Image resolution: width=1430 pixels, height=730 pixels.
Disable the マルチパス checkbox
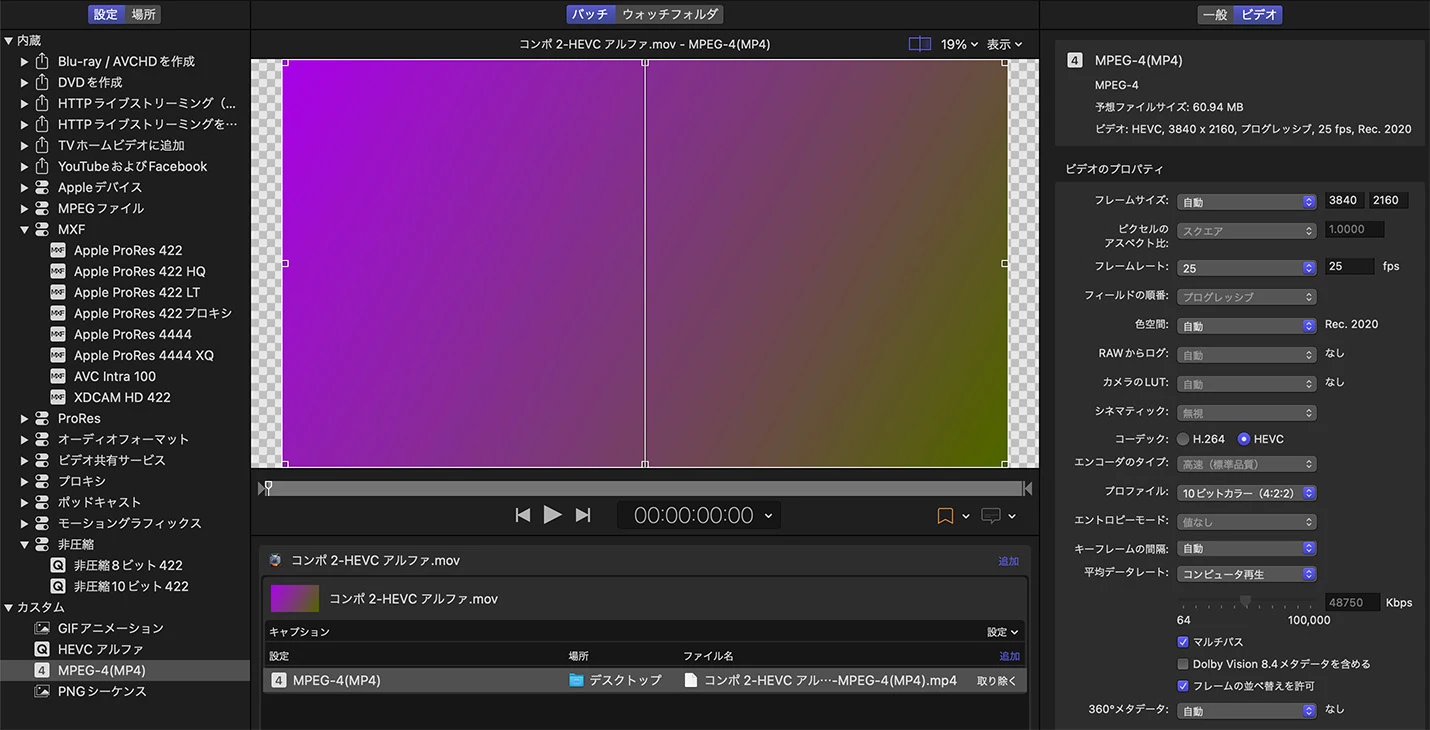coord(1183,642)
